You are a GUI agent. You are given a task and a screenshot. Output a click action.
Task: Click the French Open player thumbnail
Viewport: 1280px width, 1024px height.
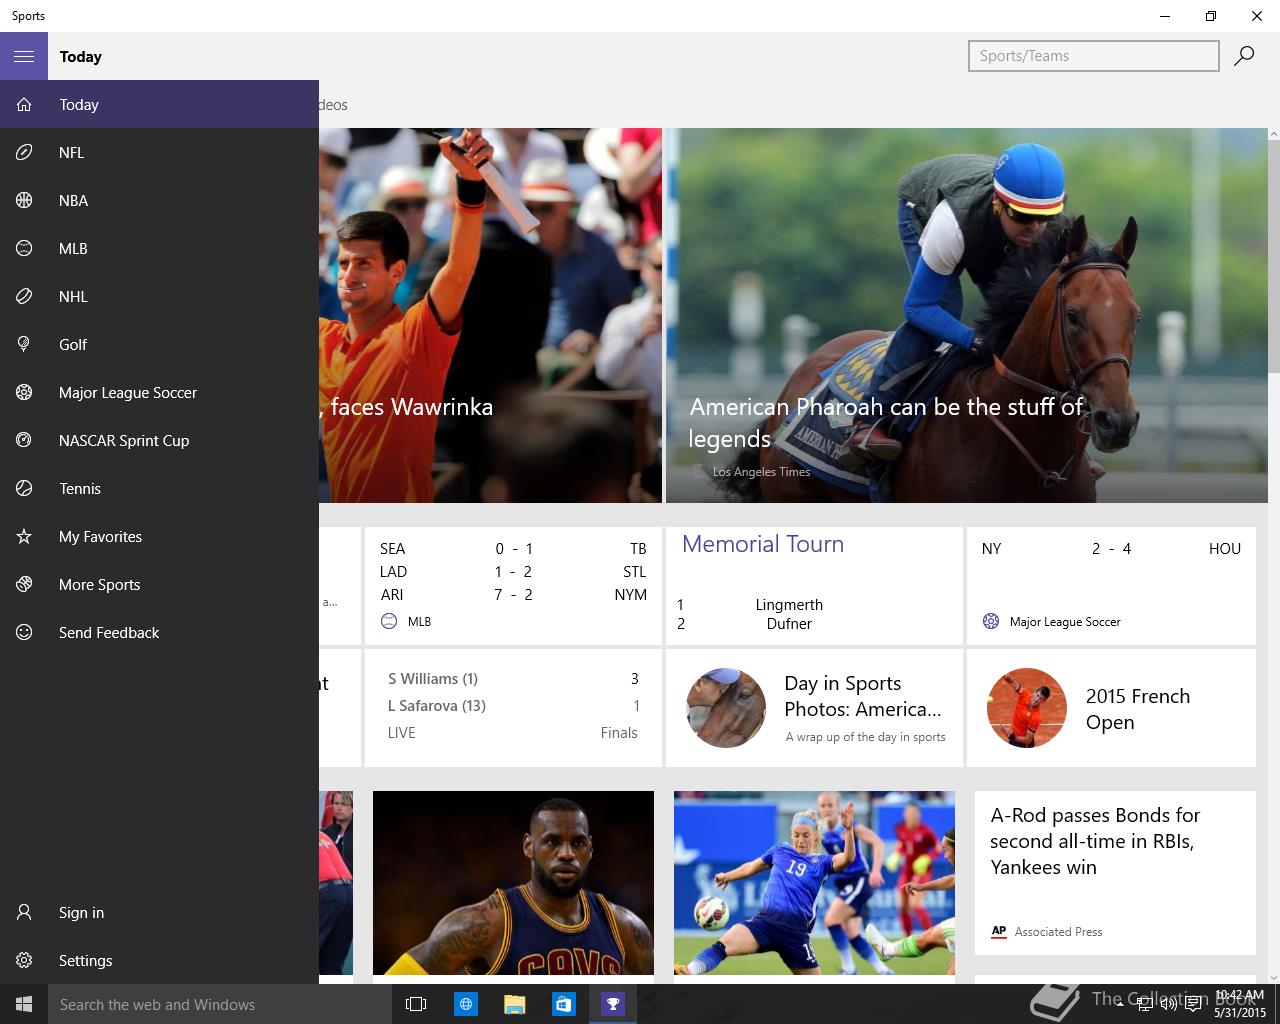coord(1027,708)
